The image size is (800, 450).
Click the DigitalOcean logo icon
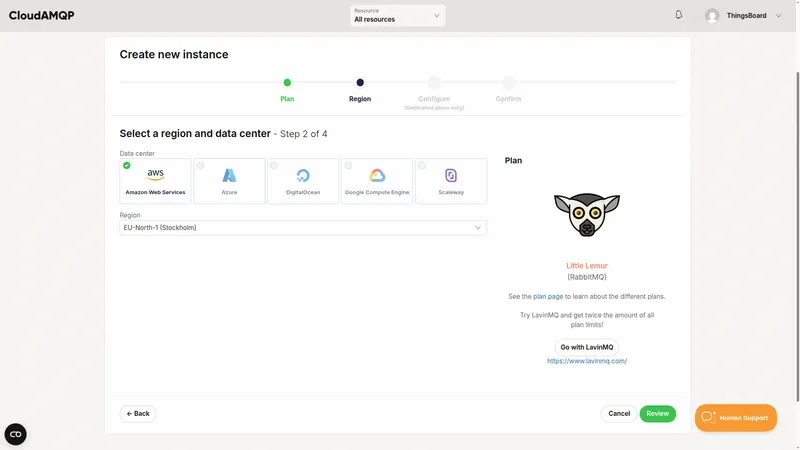pyautogui.click(x=303, y=176)
